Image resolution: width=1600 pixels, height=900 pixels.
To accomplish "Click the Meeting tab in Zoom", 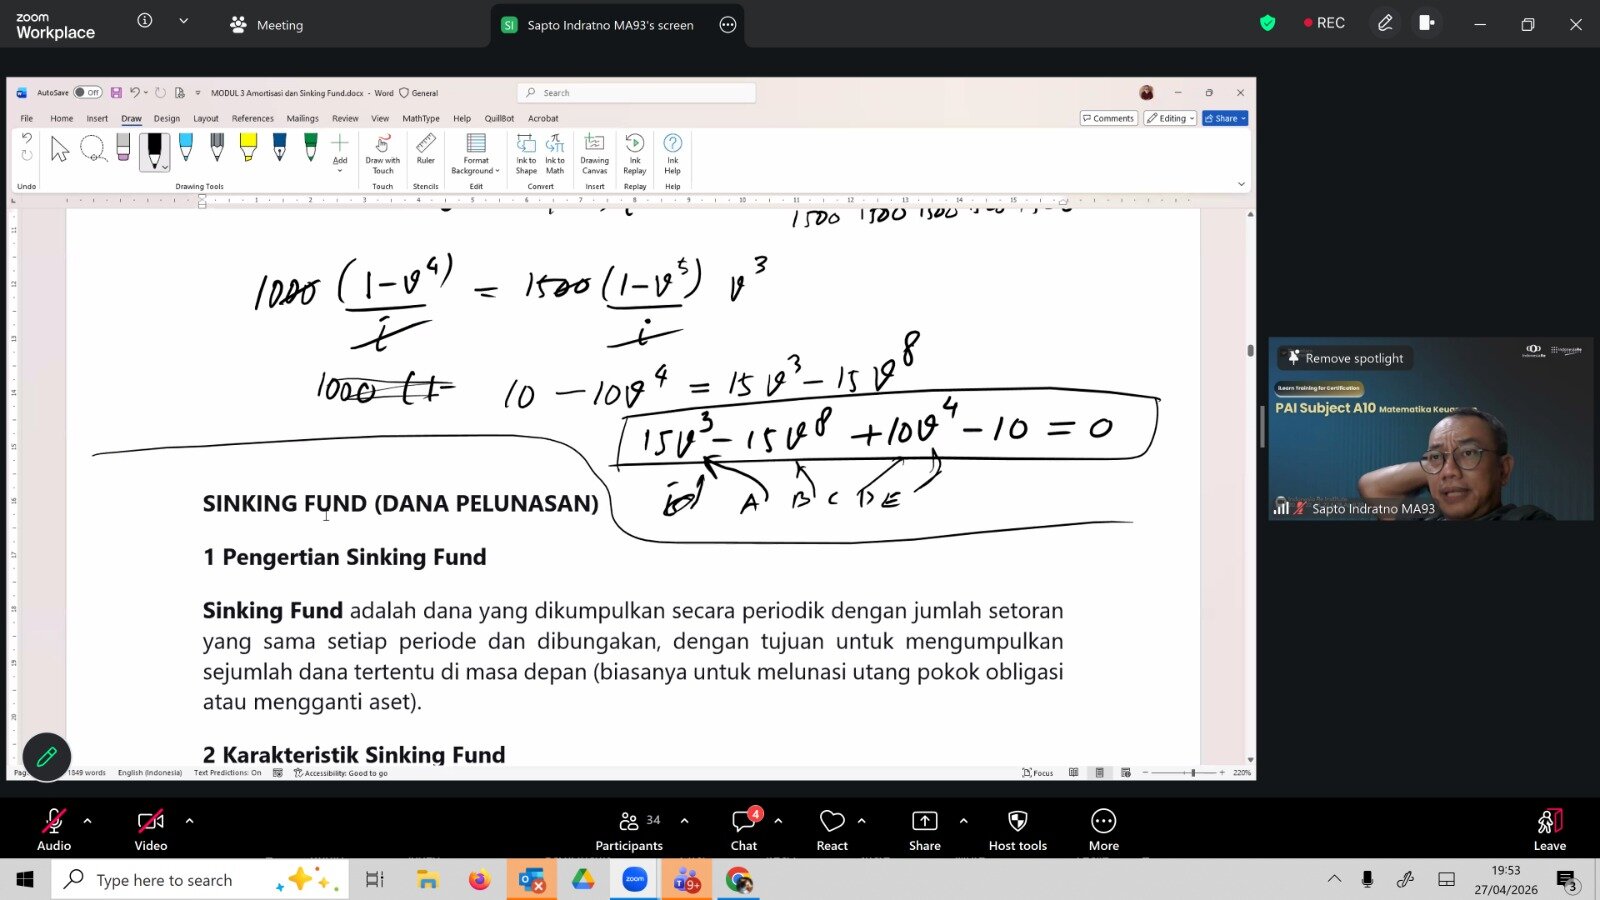I will point(266,25).
